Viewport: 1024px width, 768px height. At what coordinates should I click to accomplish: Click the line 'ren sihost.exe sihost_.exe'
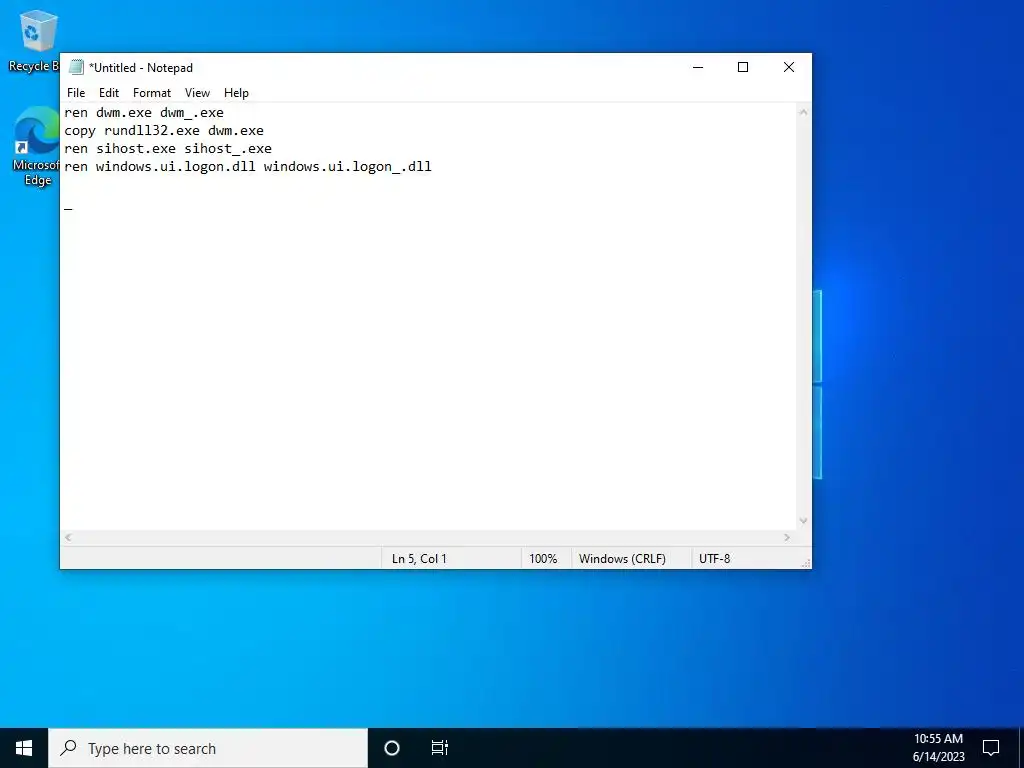[x=168, y=149]
